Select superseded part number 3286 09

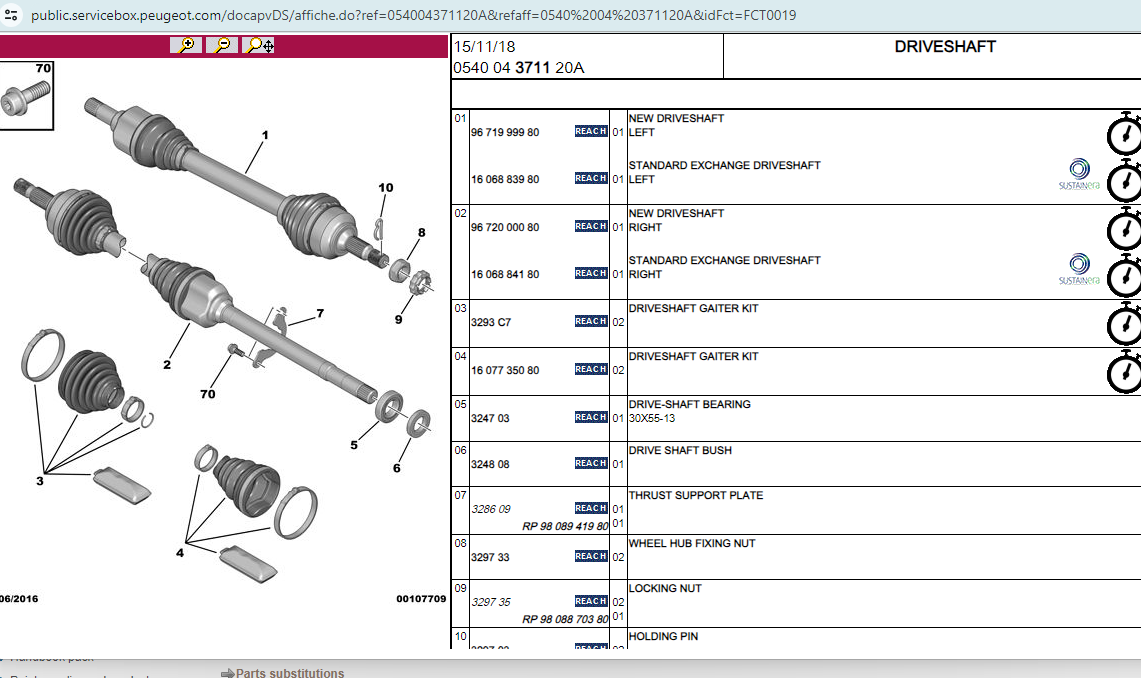pos(491,509)
